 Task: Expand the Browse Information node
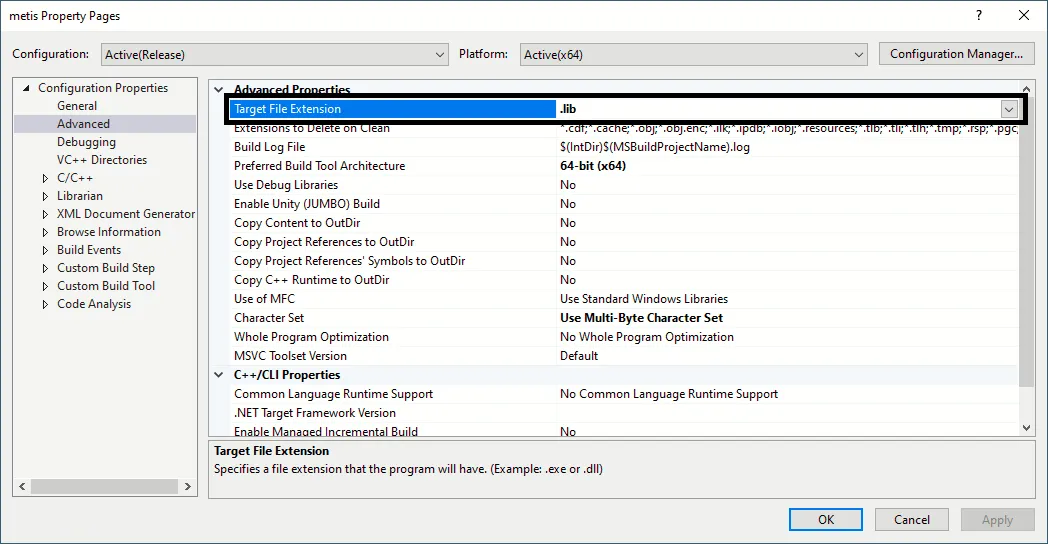click(45, 232)
